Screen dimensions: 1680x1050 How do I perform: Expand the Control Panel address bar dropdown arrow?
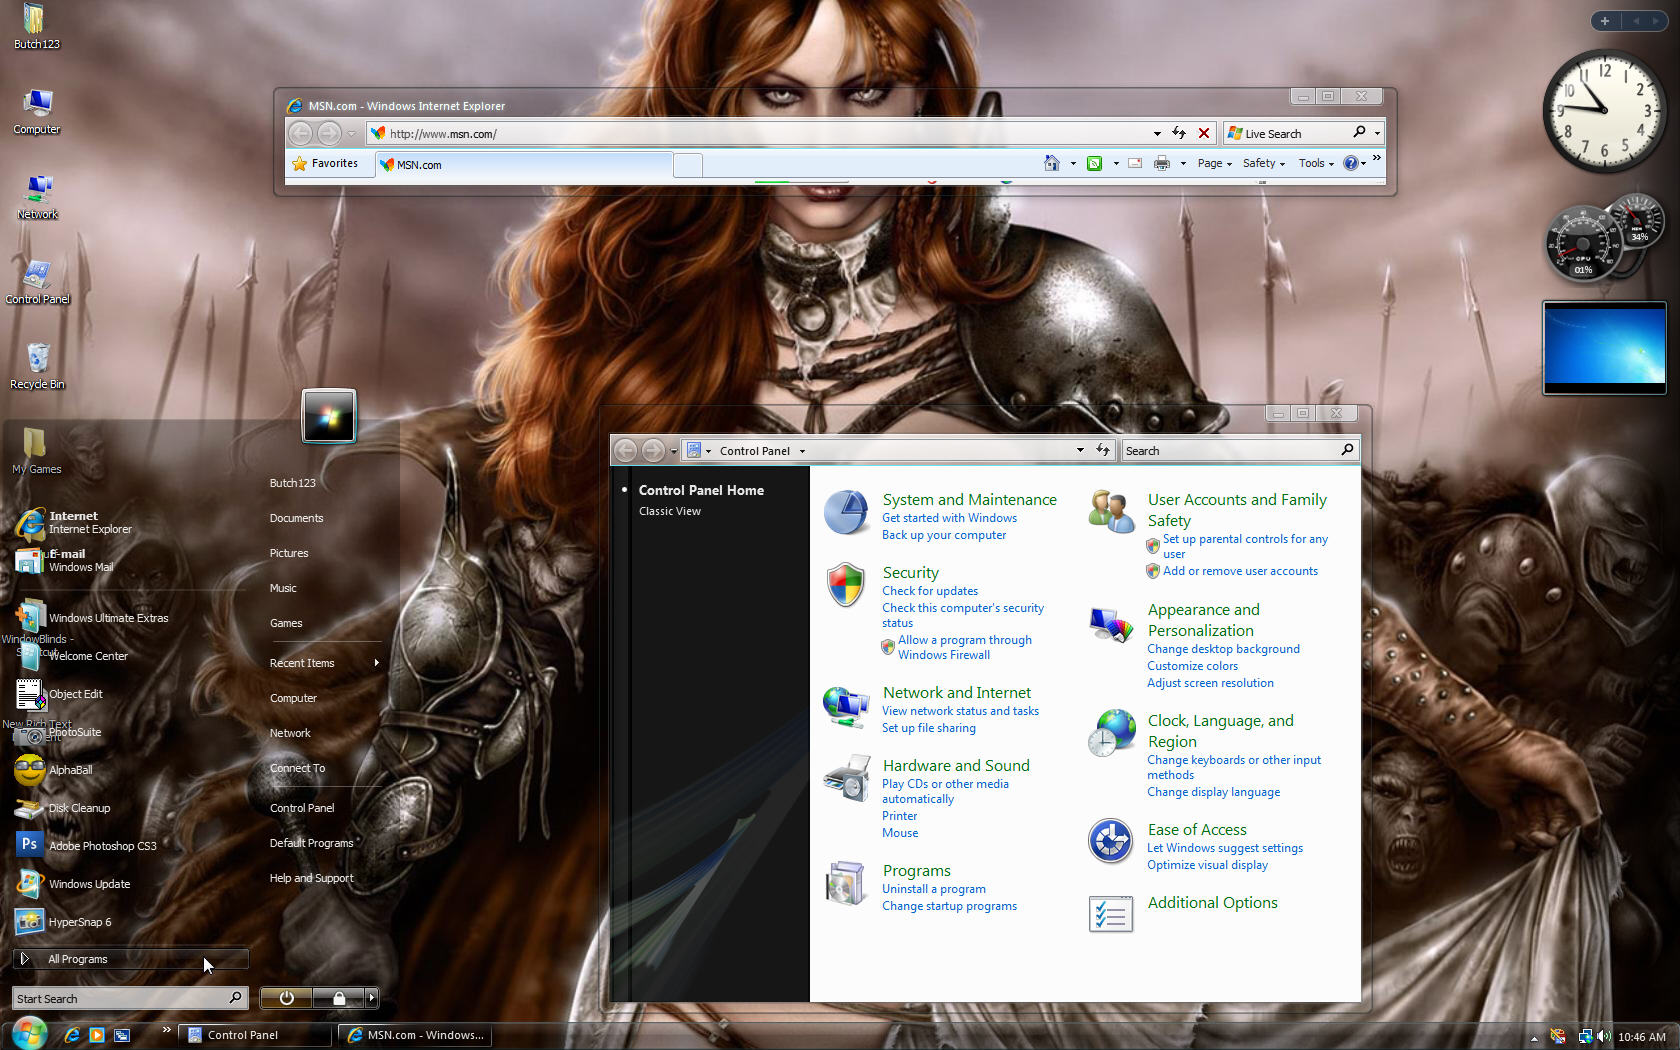pyautogui.click(x=1080, y=450)
